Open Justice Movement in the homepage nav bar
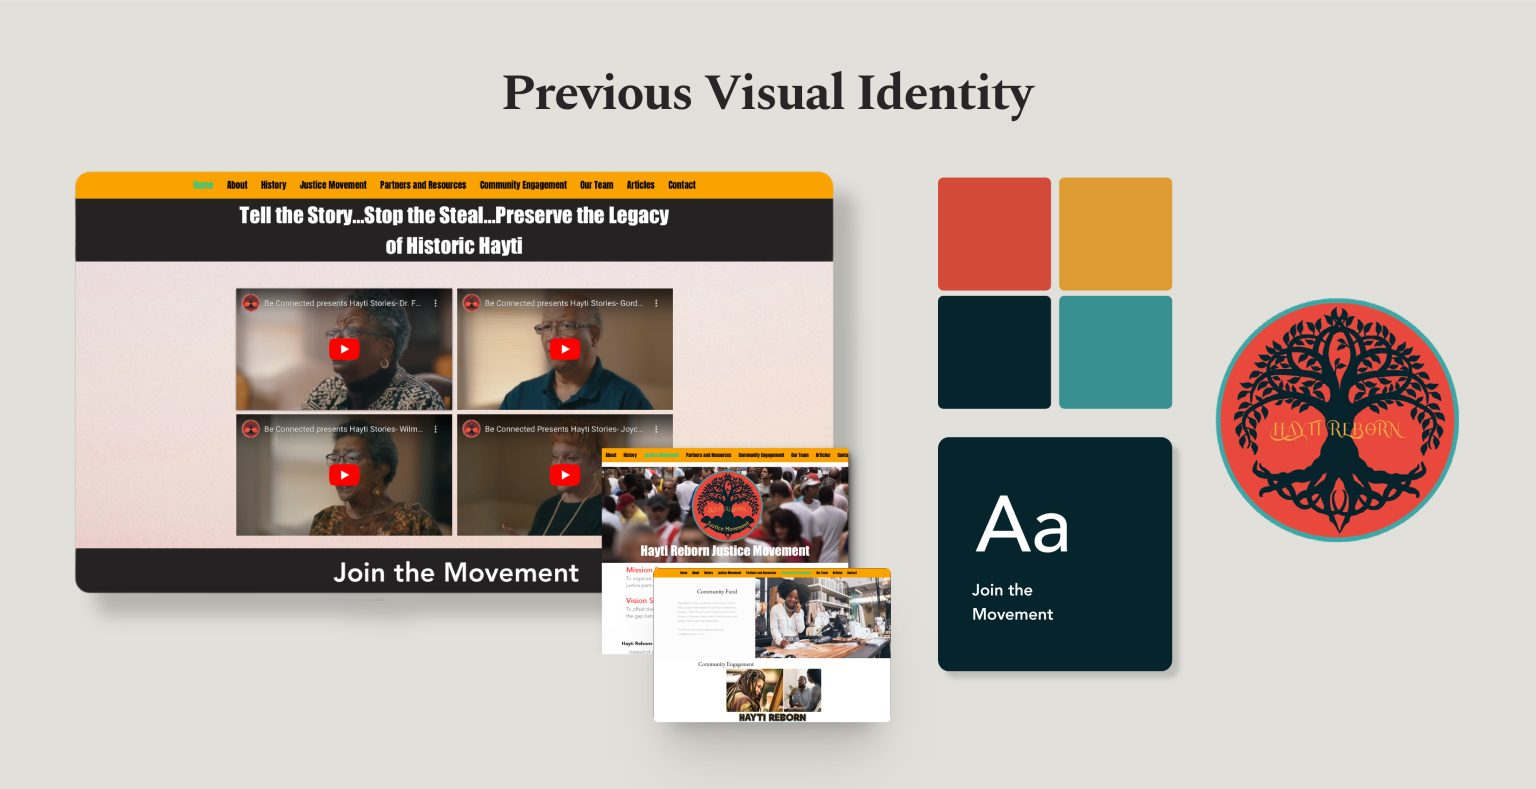 click(x=333, y=185)
